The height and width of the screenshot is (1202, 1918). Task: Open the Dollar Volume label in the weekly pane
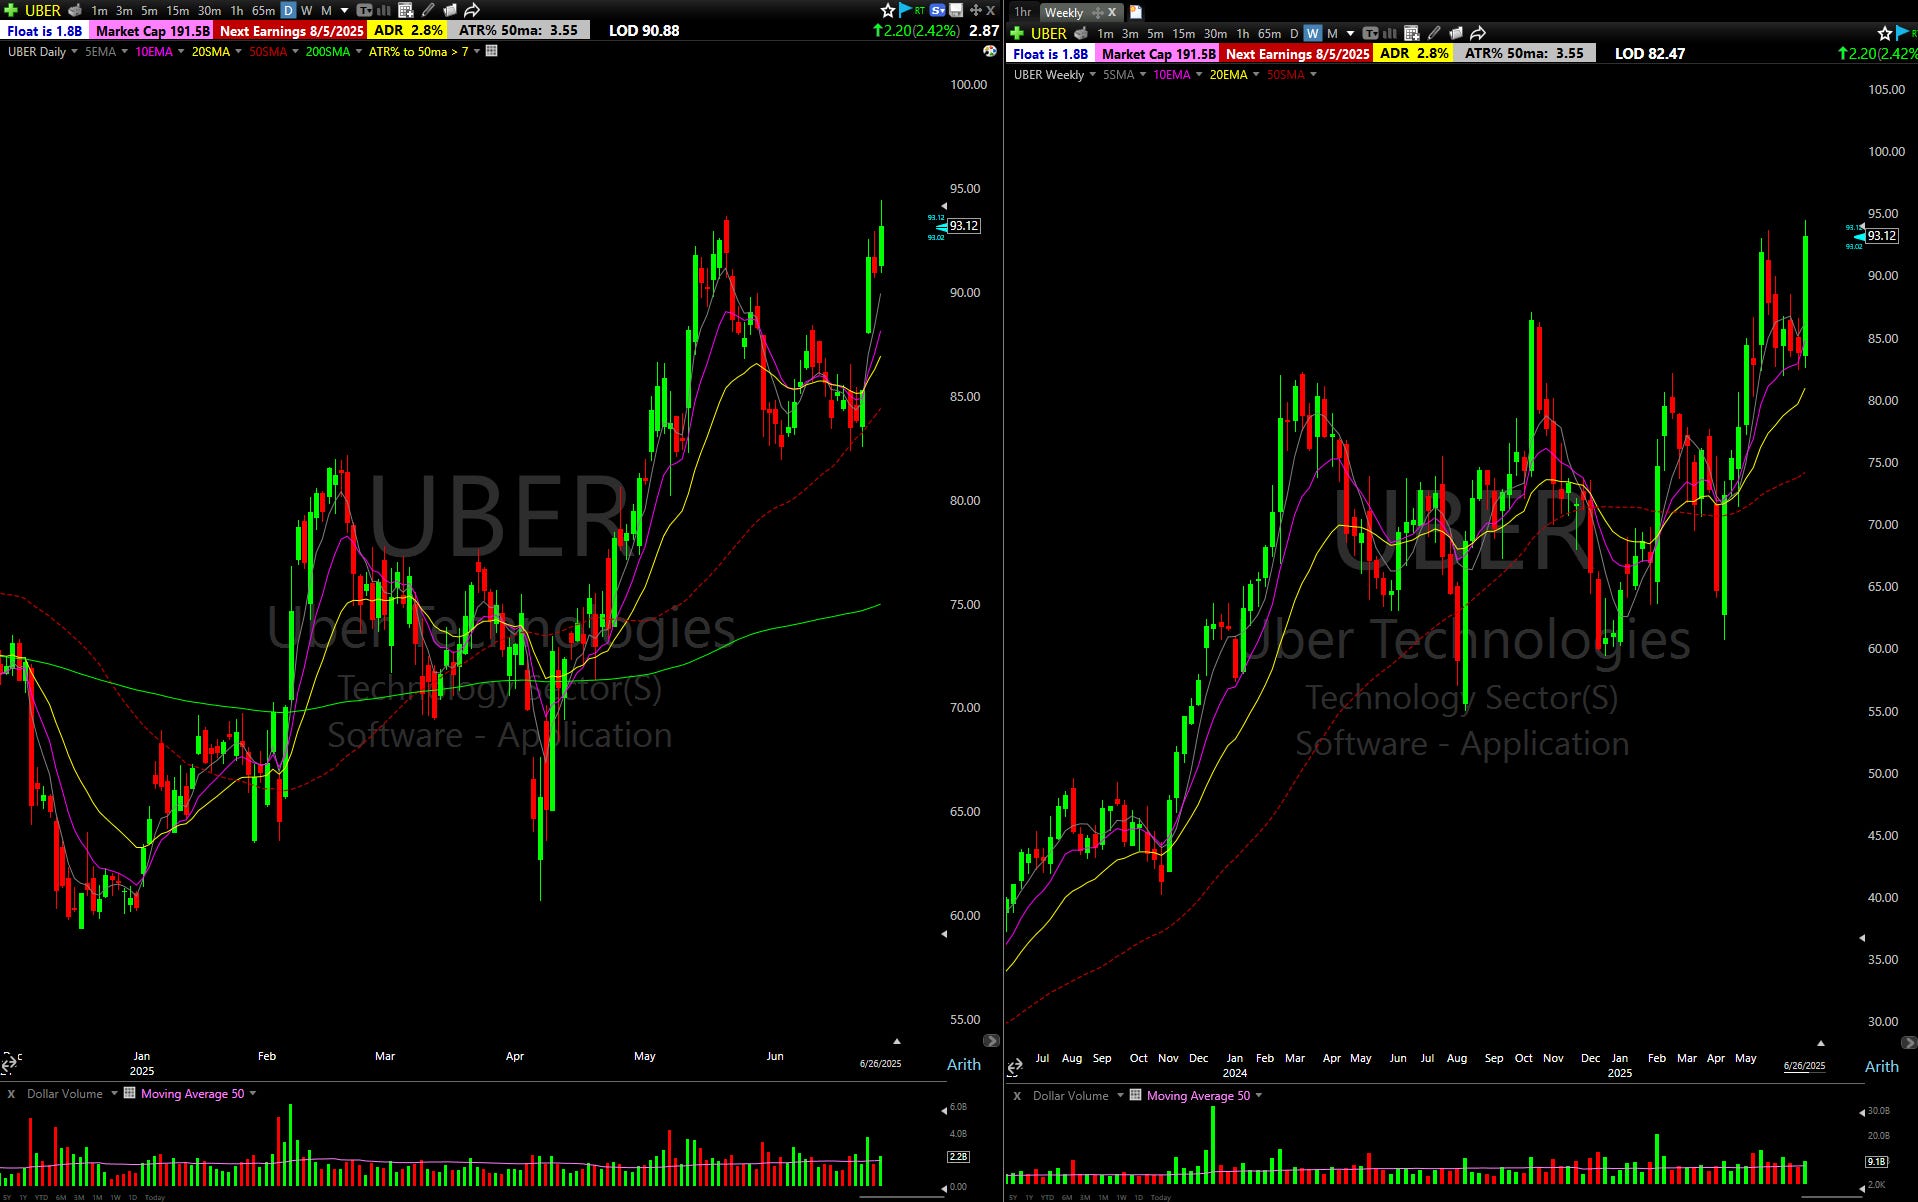pos(1070,1095)
